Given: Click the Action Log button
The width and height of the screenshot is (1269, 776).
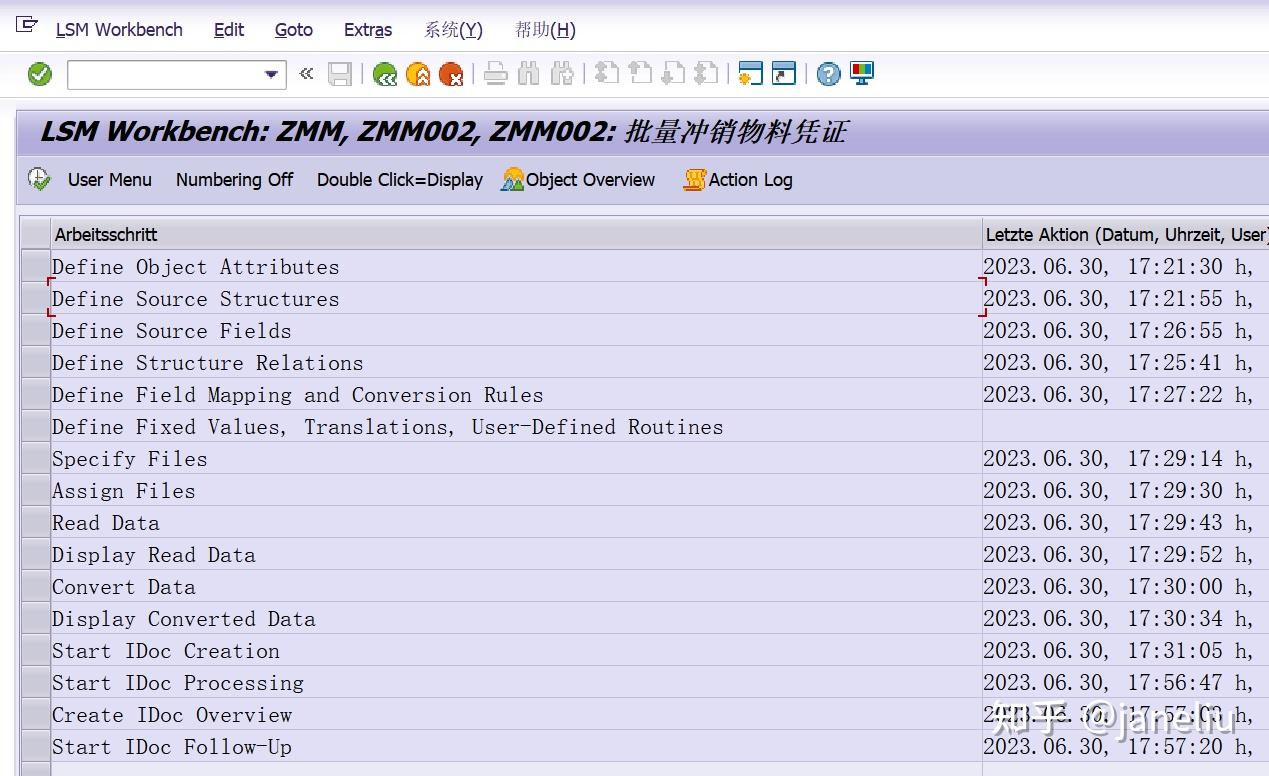Looking at the screenshot, I should click(x=738, y=180).
